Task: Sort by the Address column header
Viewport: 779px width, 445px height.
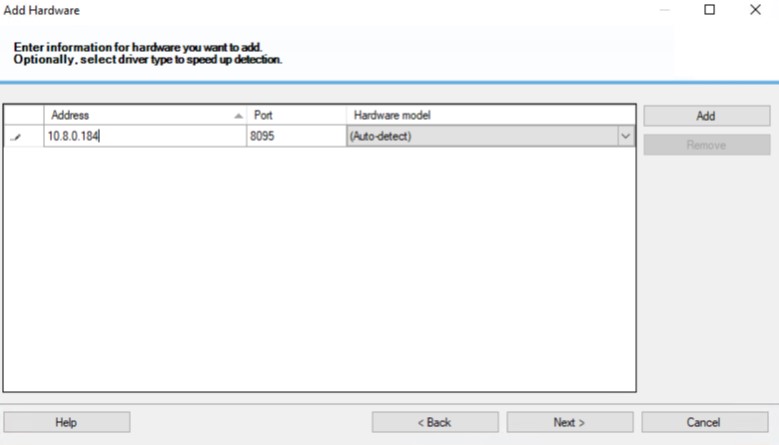Action: click(145, 115)
